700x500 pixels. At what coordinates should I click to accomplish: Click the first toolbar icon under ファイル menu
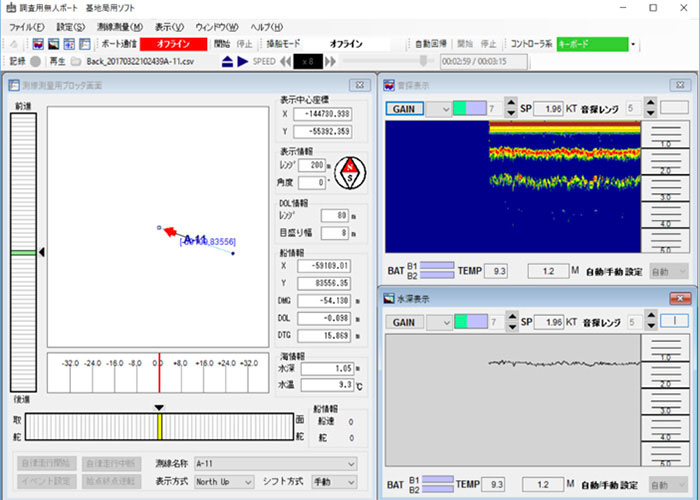[x=13, y=44]
